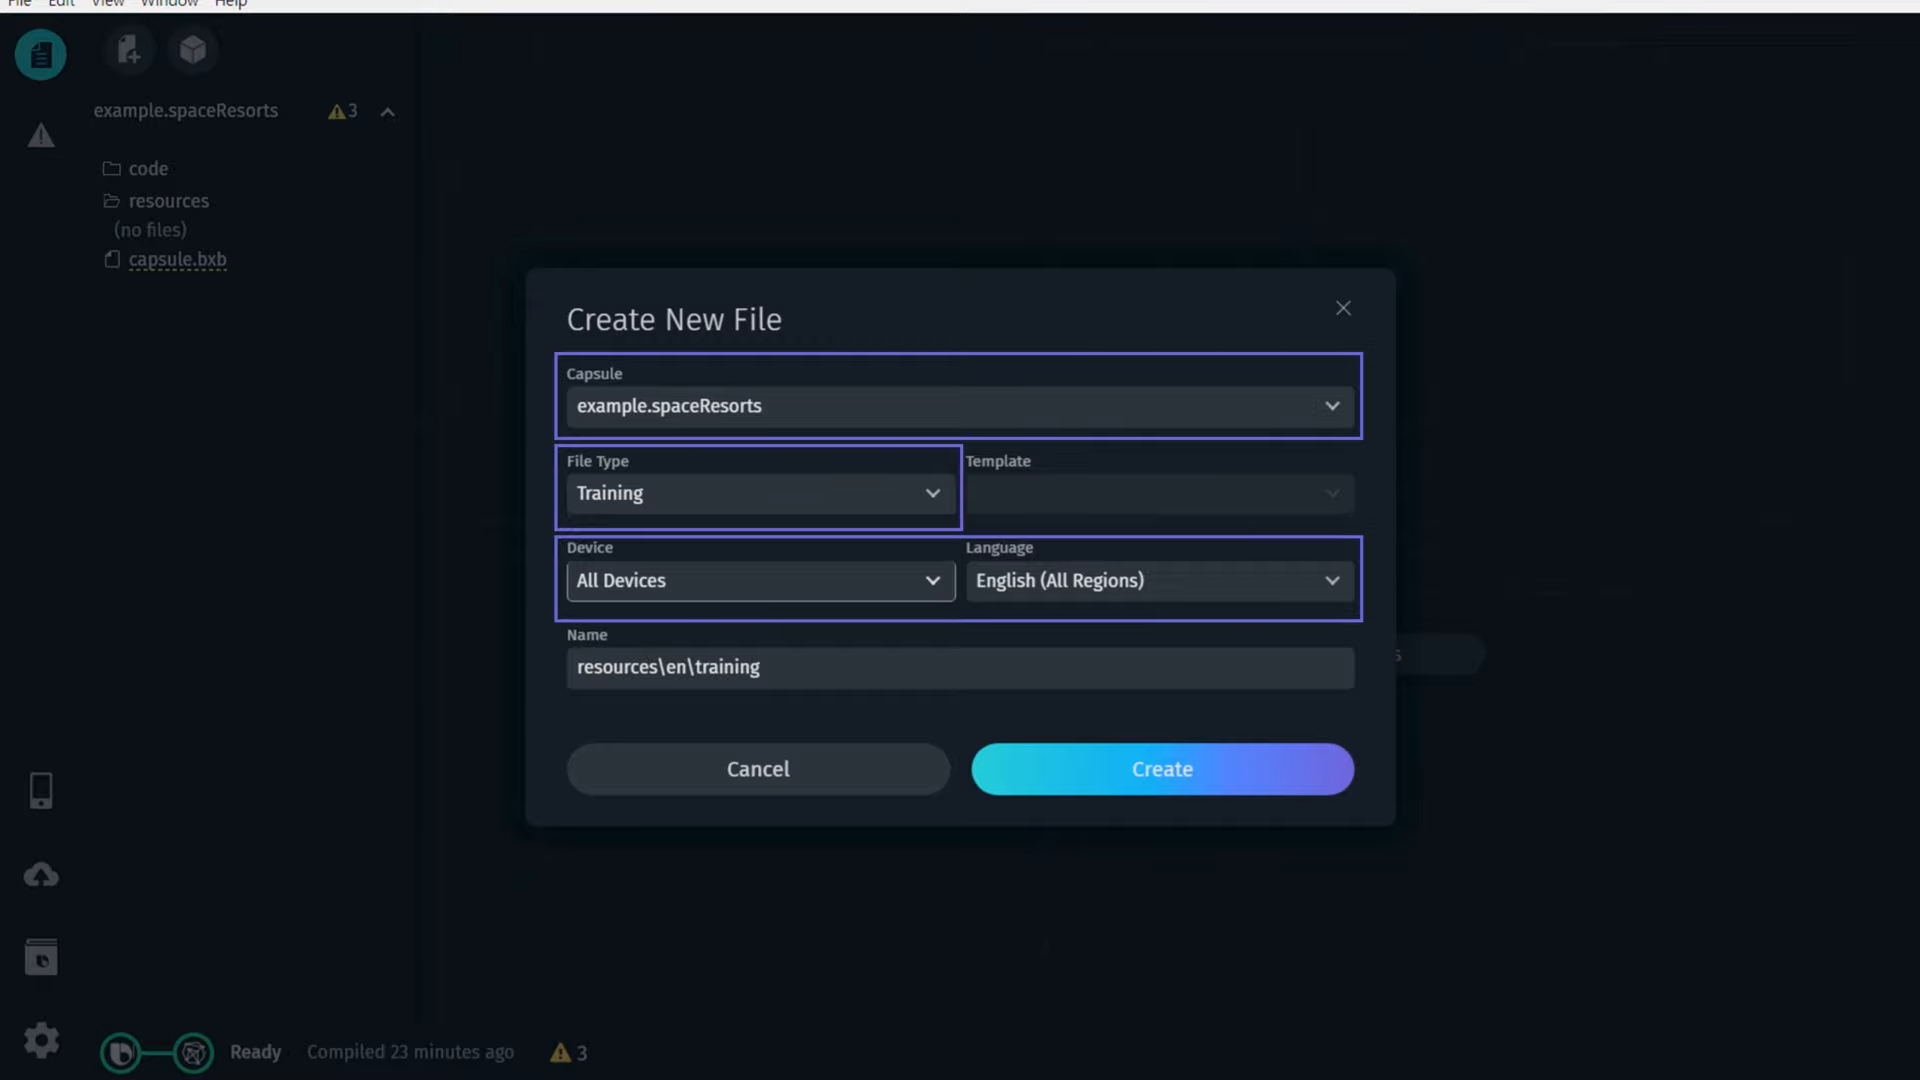Open the Language dropdown showing English
The image size is (1920, 1080).
(1159, 581)
